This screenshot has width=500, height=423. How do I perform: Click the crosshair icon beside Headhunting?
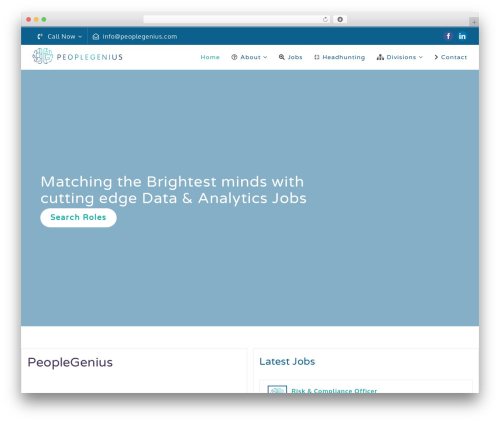coord(317,57)
